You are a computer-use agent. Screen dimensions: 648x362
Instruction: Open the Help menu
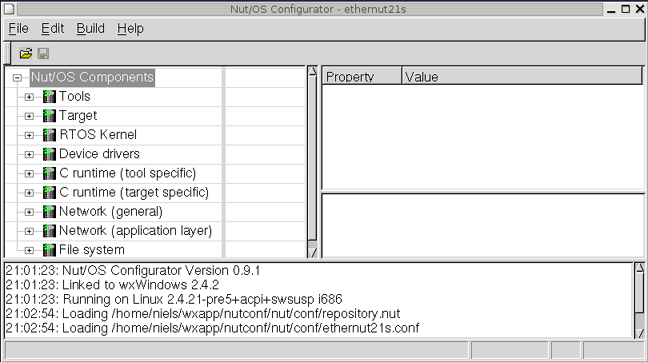tap(130, 29)
